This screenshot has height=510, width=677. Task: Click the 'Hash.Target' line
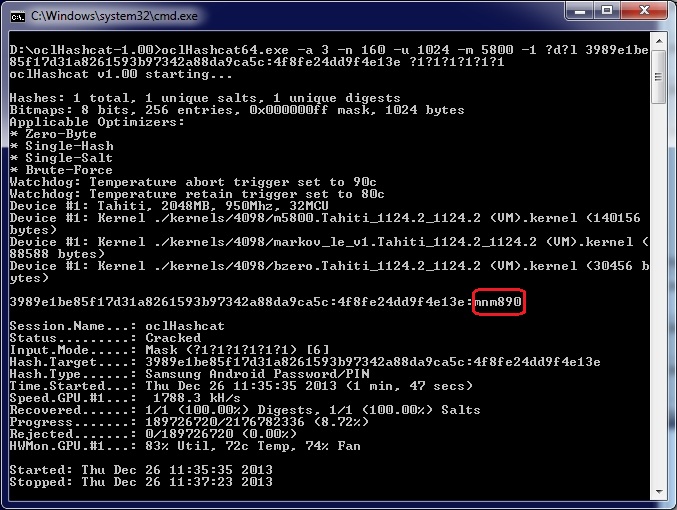click(x=305, y=362)
